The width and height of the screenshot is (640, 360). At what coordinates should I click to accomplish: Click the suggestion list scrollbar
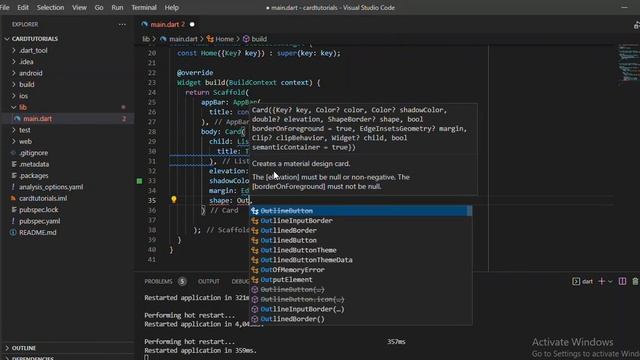coord(469,211)
